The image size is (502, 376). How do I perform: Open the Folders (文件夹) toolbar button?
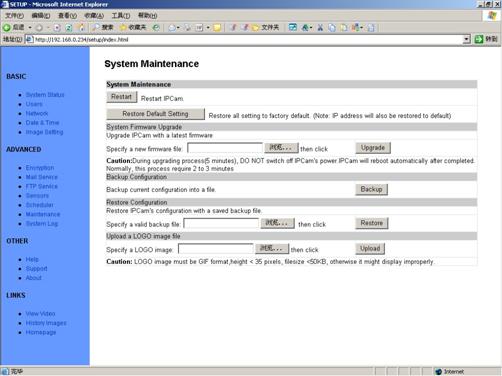266,27
